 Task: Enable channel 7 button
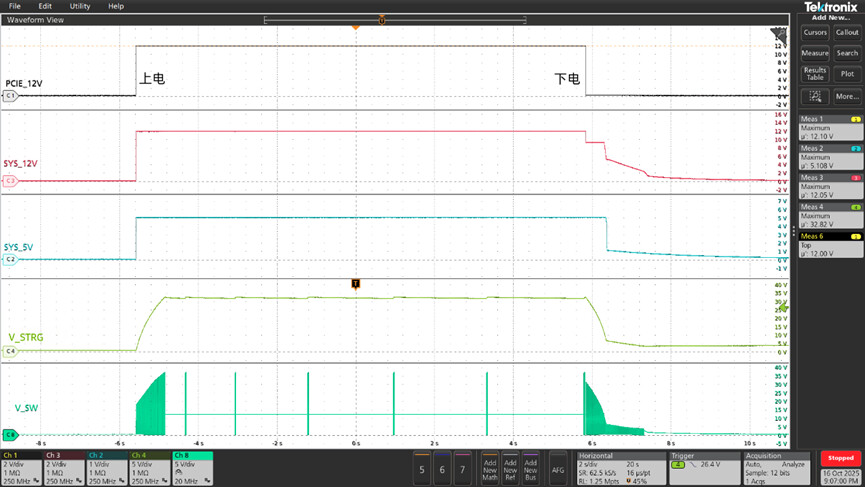coord(462,468)
